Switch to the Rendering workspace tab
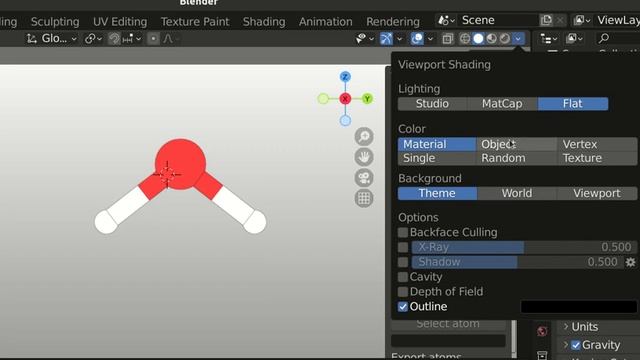640x360 pixels. [x=393, y=22]
